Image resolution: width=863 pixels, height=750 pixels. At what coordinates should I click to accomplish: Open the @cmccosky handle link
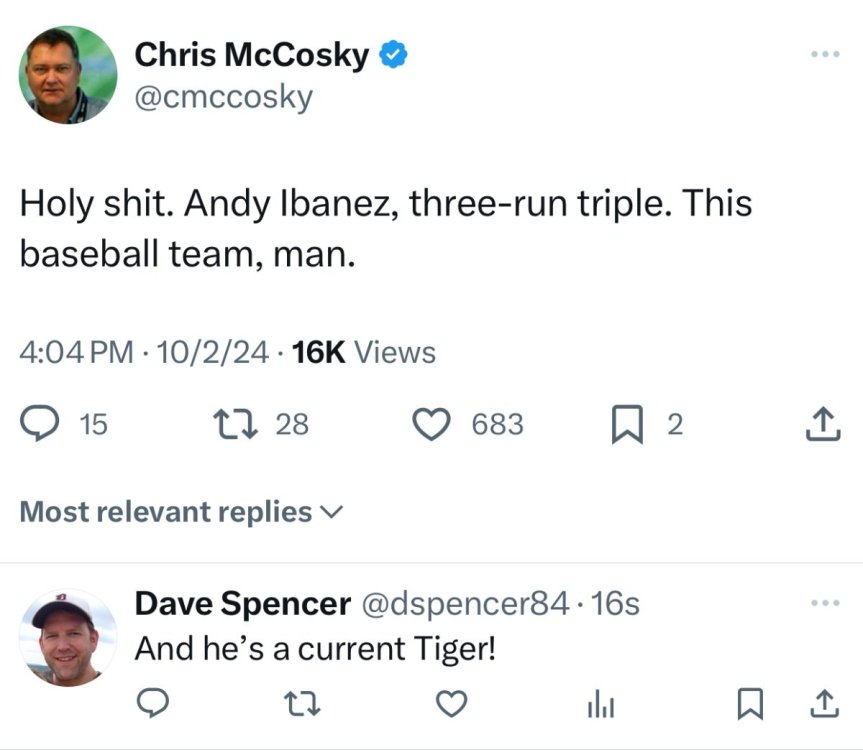click(x=223, y=97)
